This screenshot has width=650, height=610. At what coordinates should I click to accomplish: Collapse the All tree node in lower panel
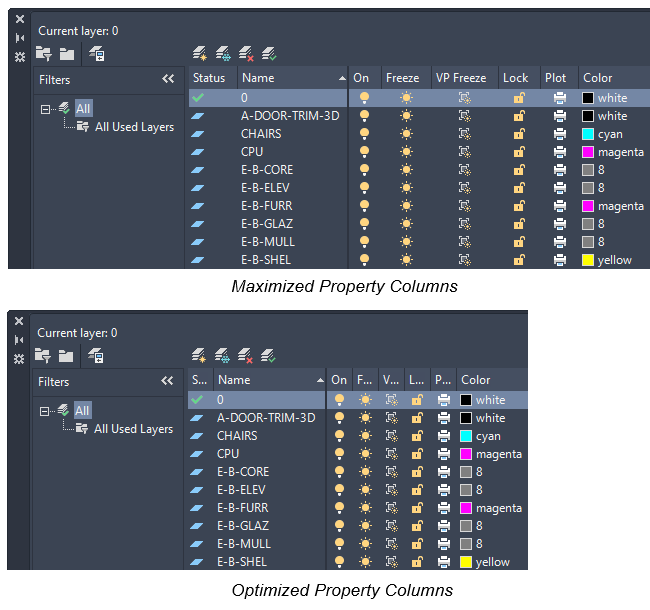tap(44, 411)
